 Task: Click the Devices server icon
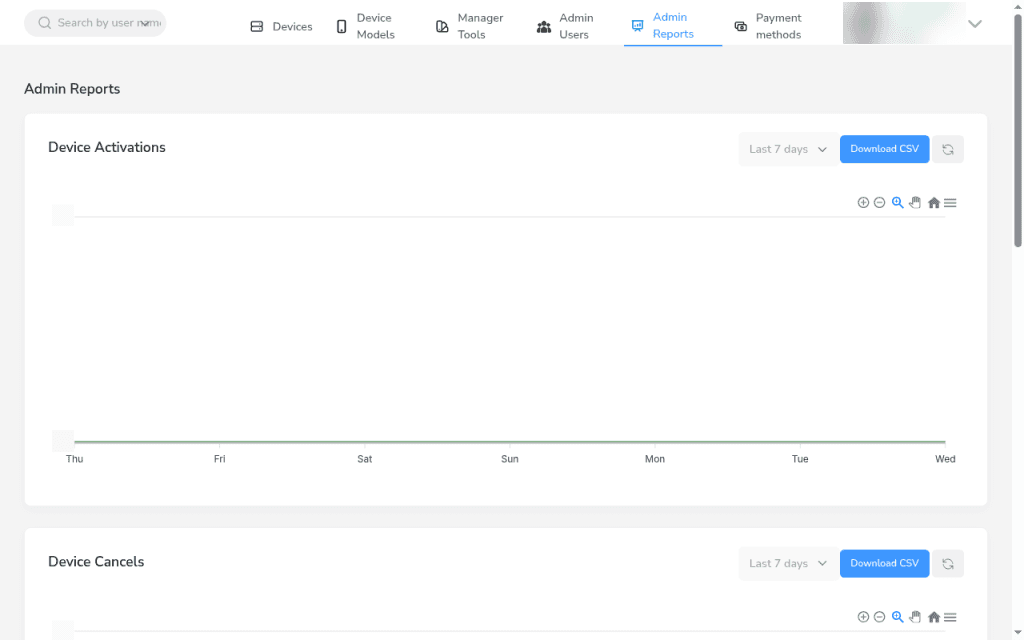click(257, 26)
